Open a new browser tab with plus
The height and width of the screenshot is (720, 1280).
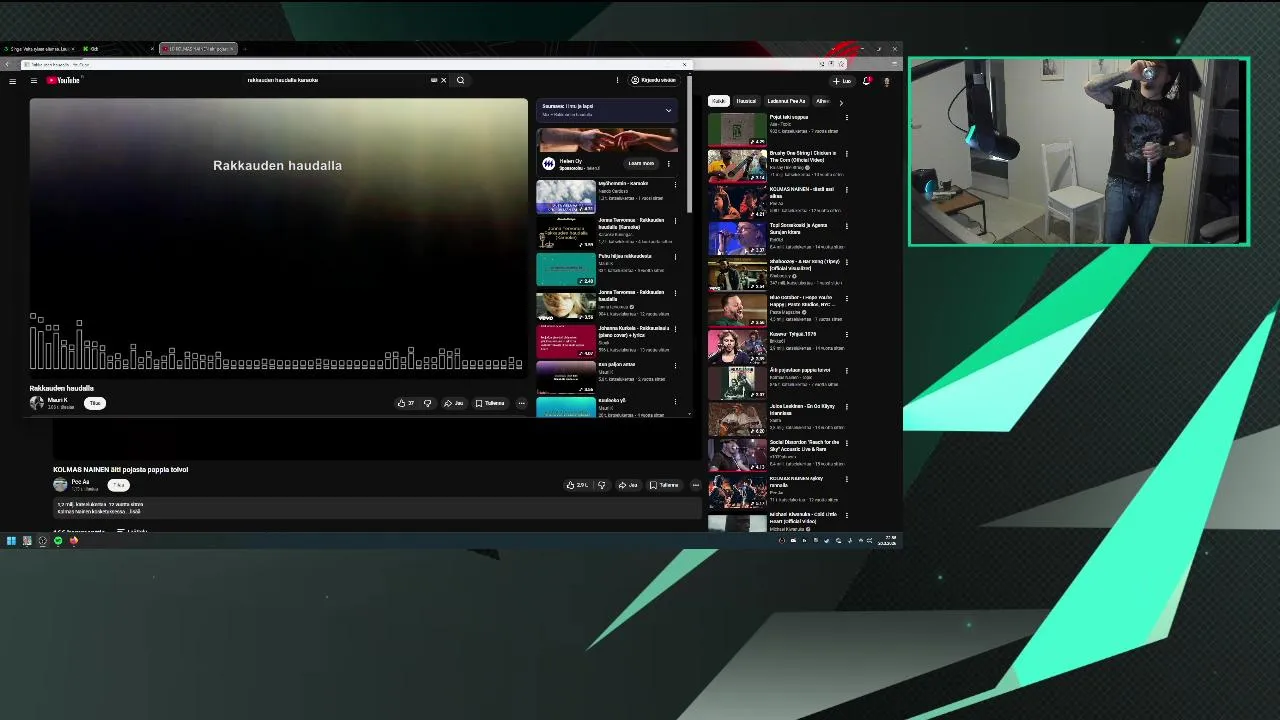pyautogui.click(x=245, y=49)
